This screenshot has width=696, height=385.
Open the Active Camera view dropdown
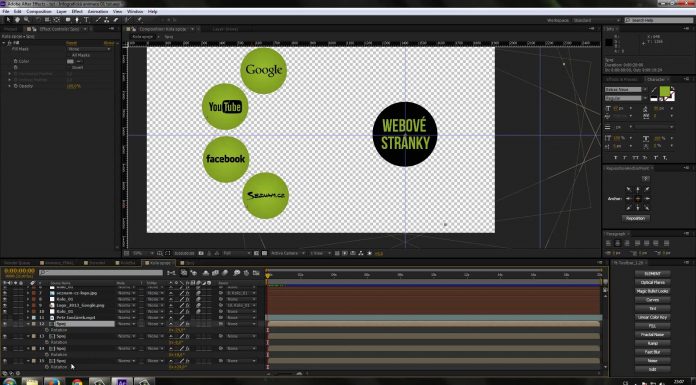tap(287, 253)
